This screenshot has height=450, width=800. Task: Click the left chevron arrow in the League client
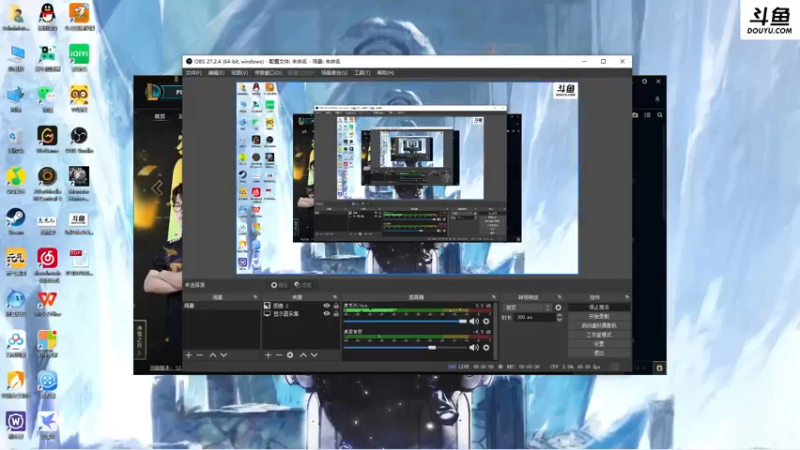(157, 188)
